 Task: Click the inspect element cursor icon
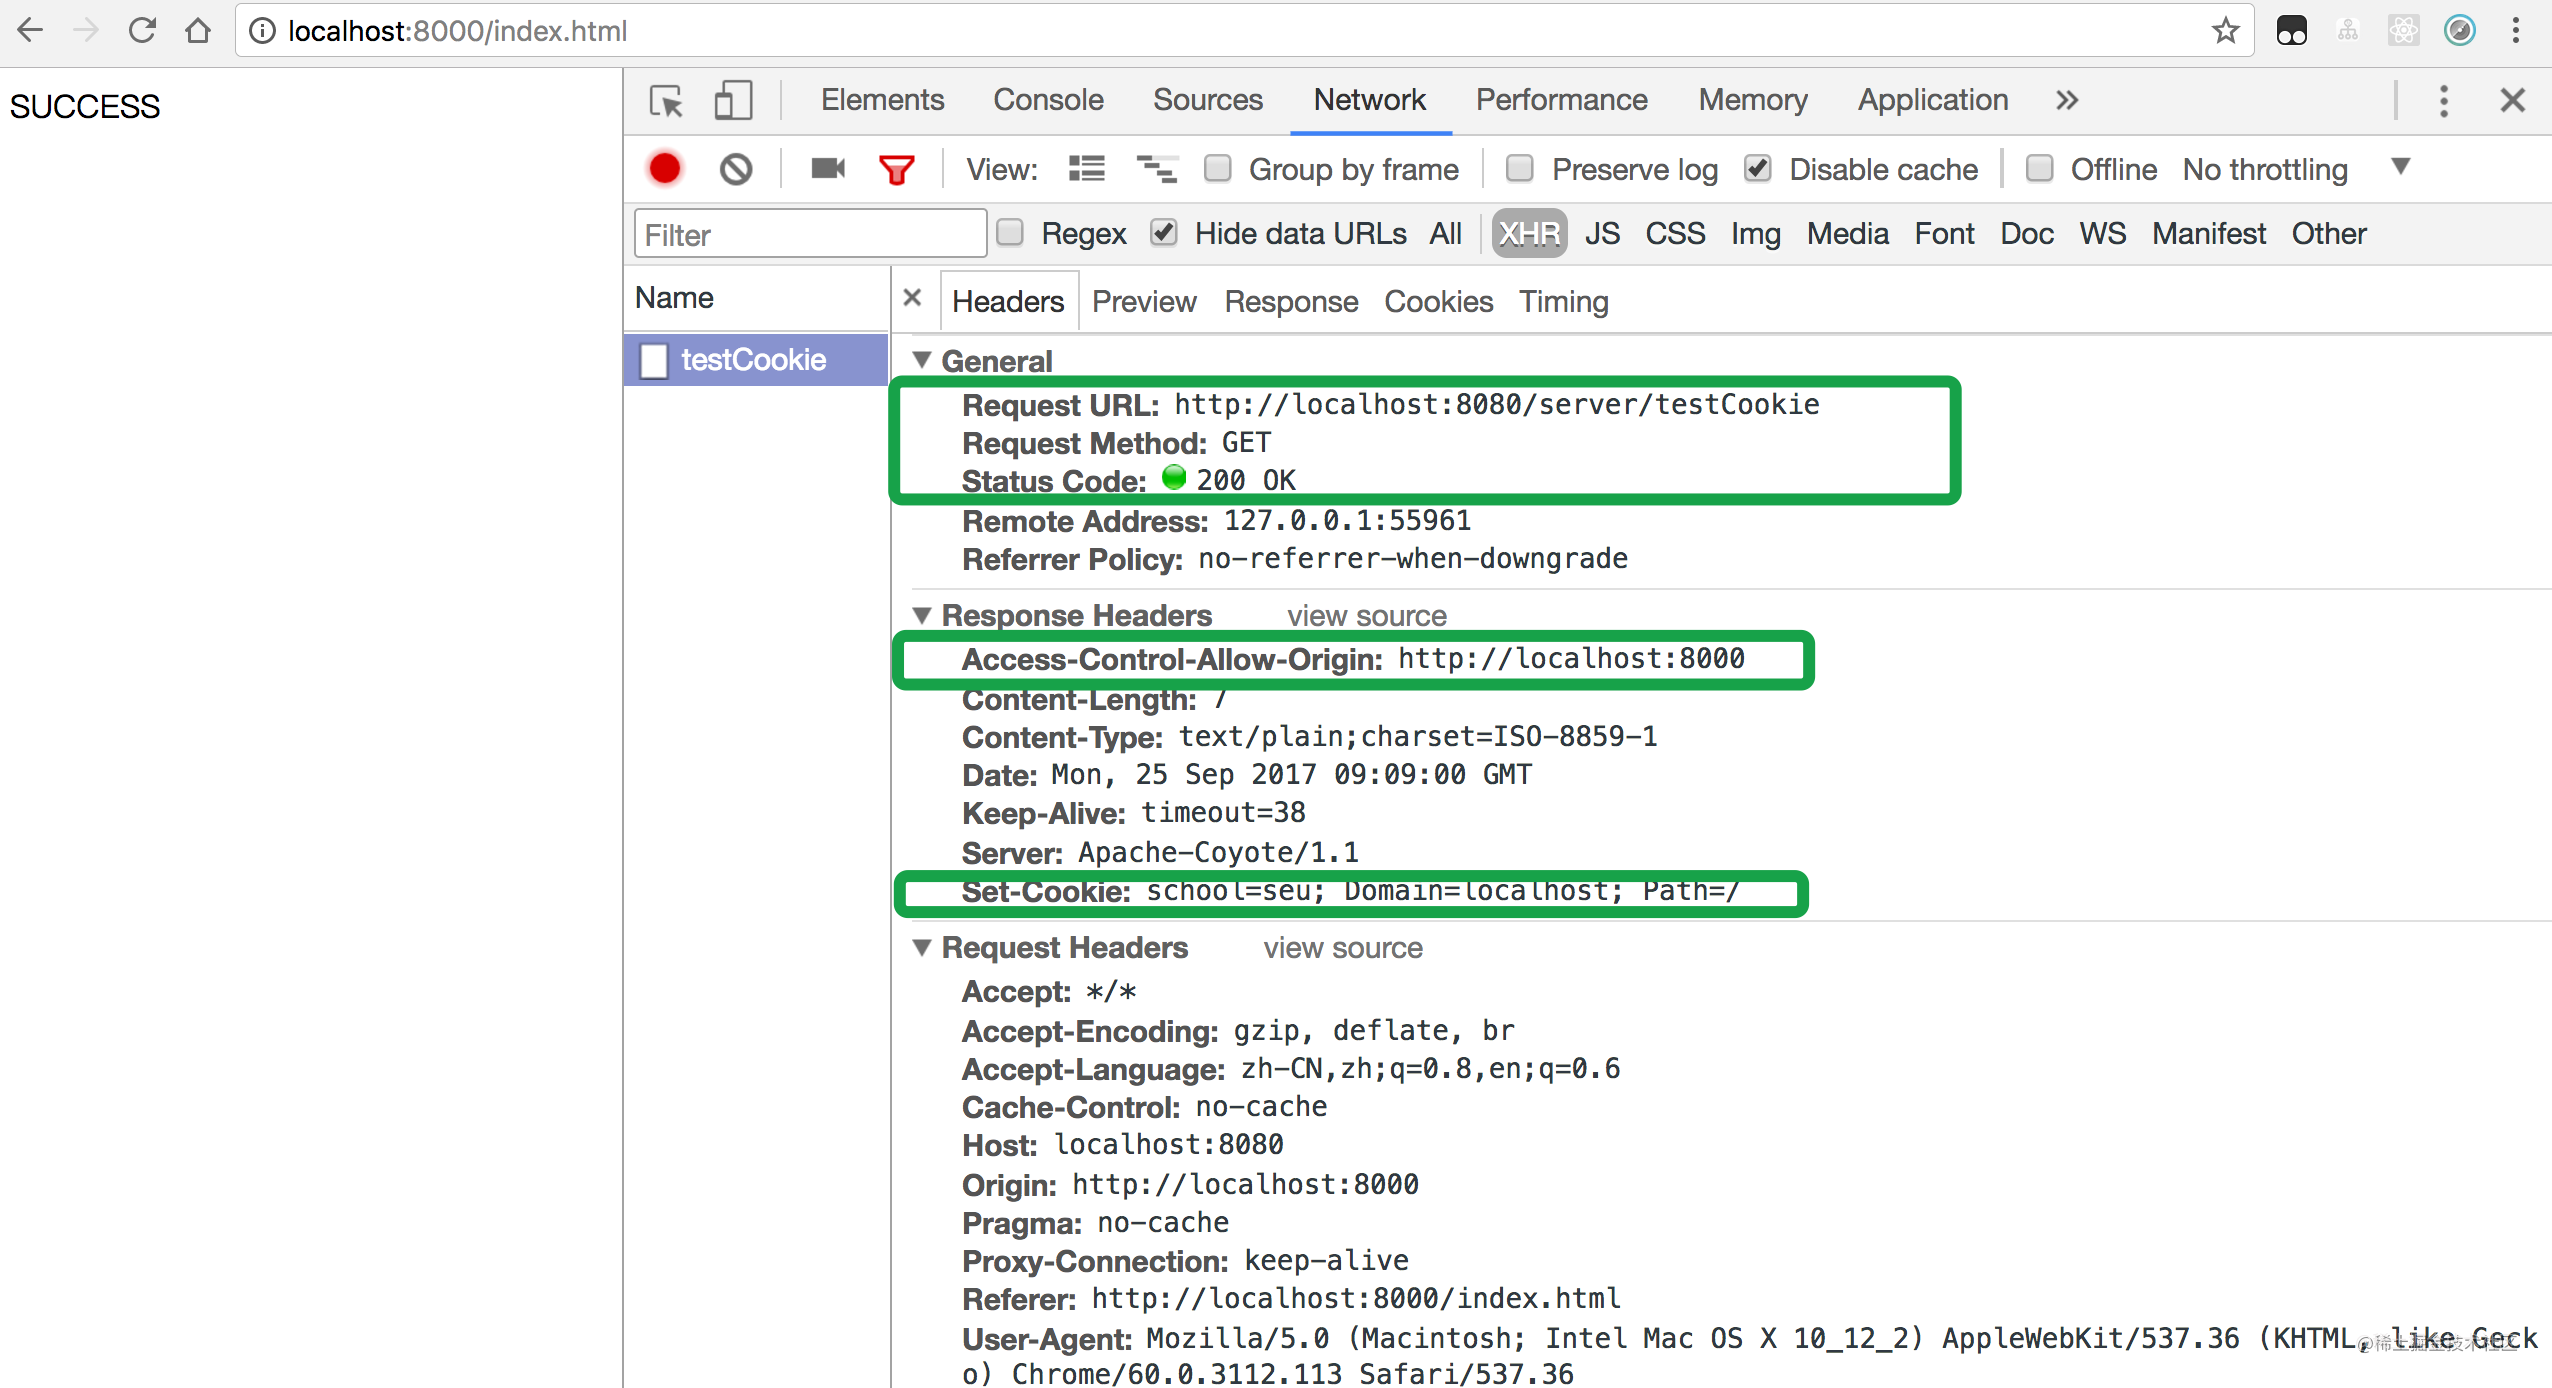click(667, 99)
